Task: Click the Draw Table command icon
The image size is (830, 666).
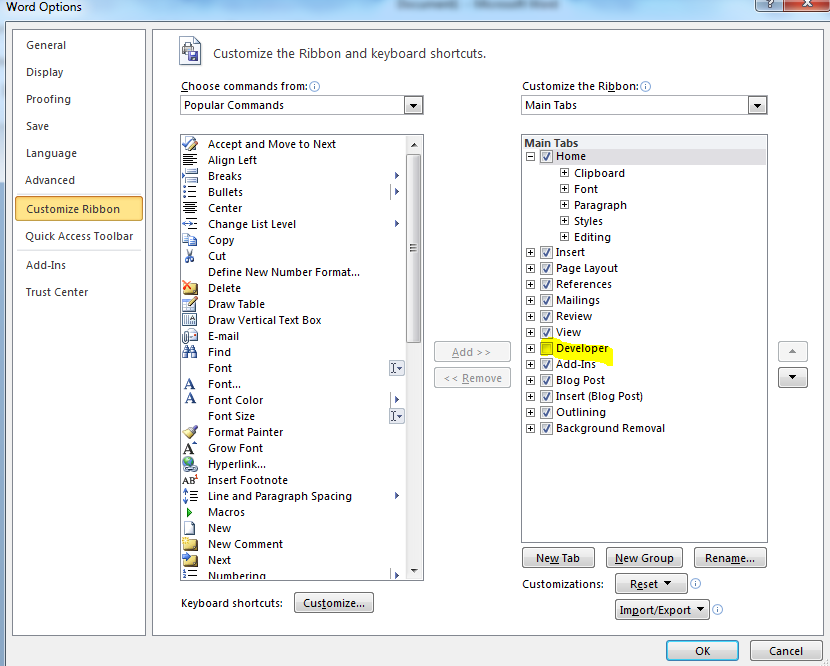Action: 190,304
